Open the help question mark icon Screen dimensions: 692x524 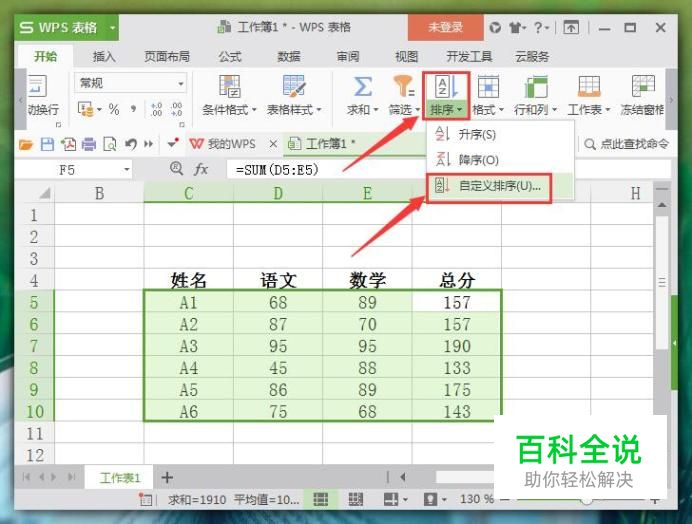[538, 28]
